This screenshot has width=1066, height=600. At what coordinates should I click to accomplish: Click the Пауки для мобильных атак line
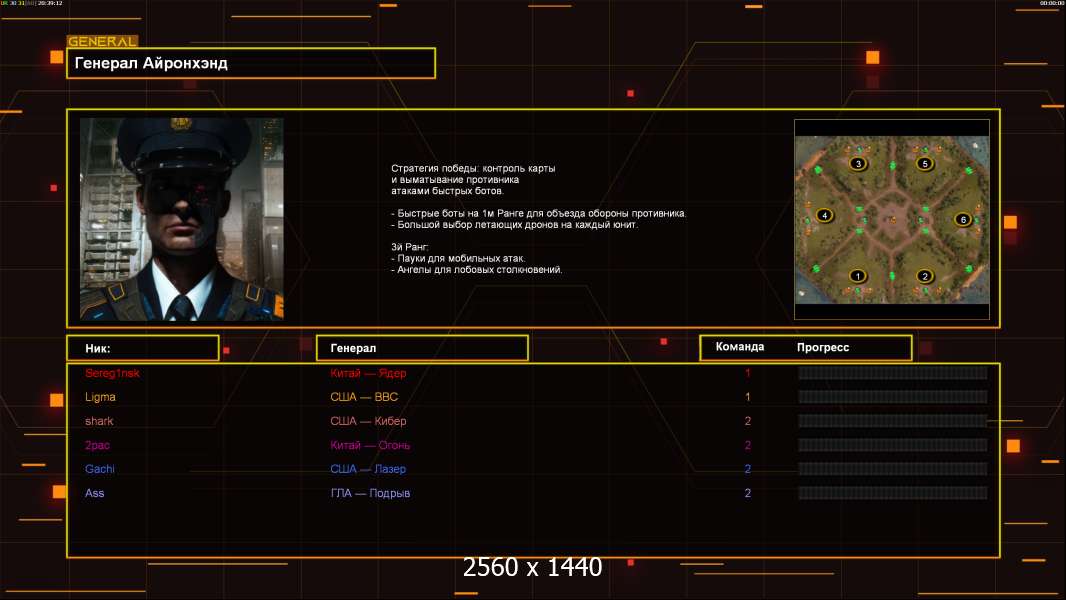458,258
